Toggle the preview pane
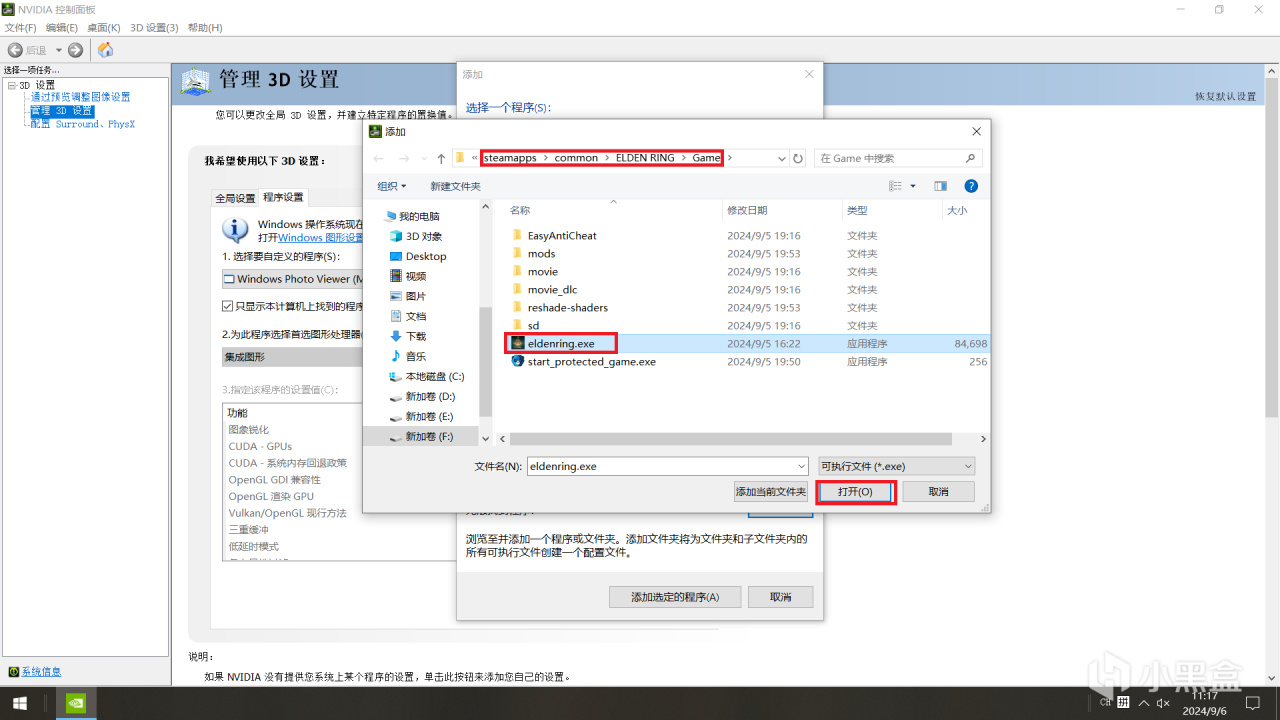 pos(940,186)
